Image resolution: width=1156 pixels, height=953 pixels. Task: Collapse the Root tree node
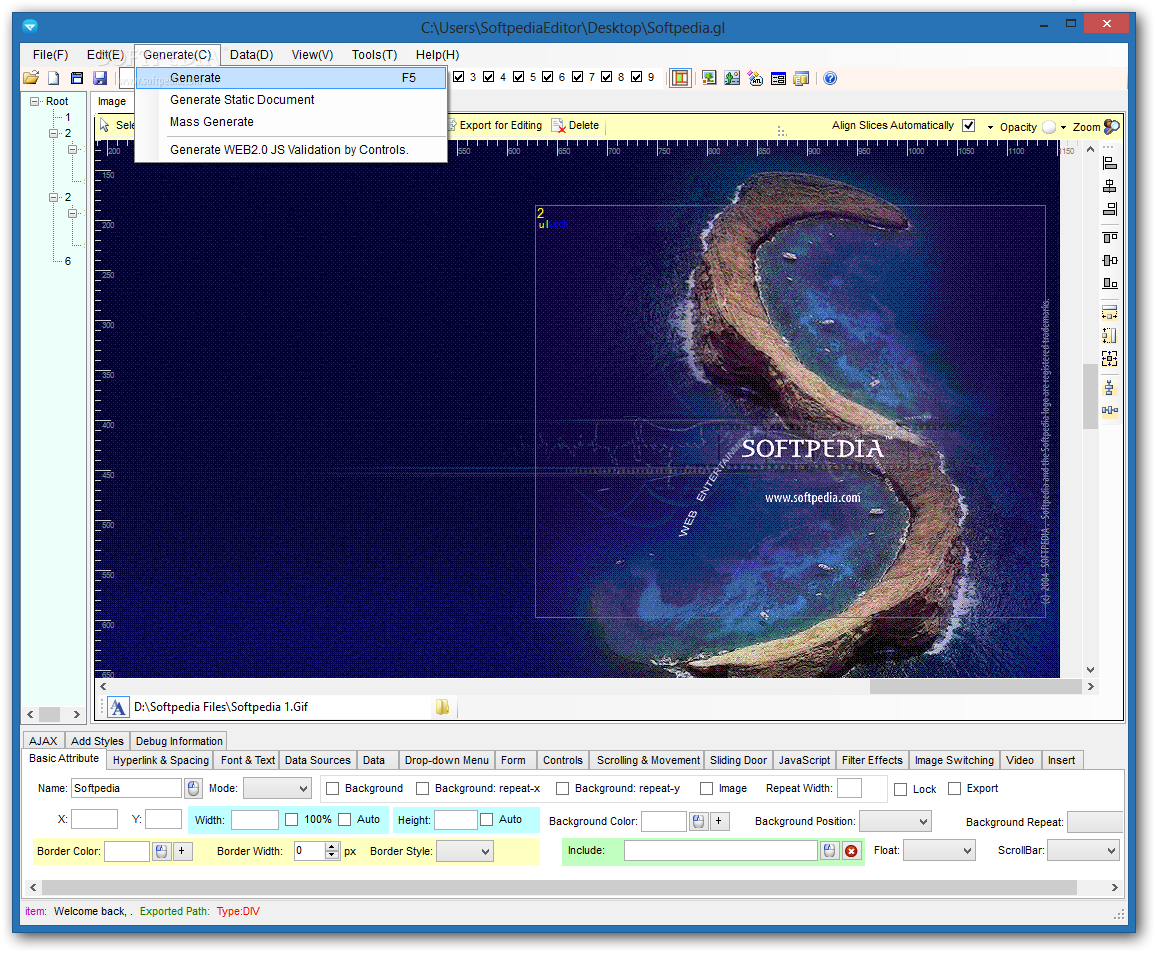click(x=35, y=101)
